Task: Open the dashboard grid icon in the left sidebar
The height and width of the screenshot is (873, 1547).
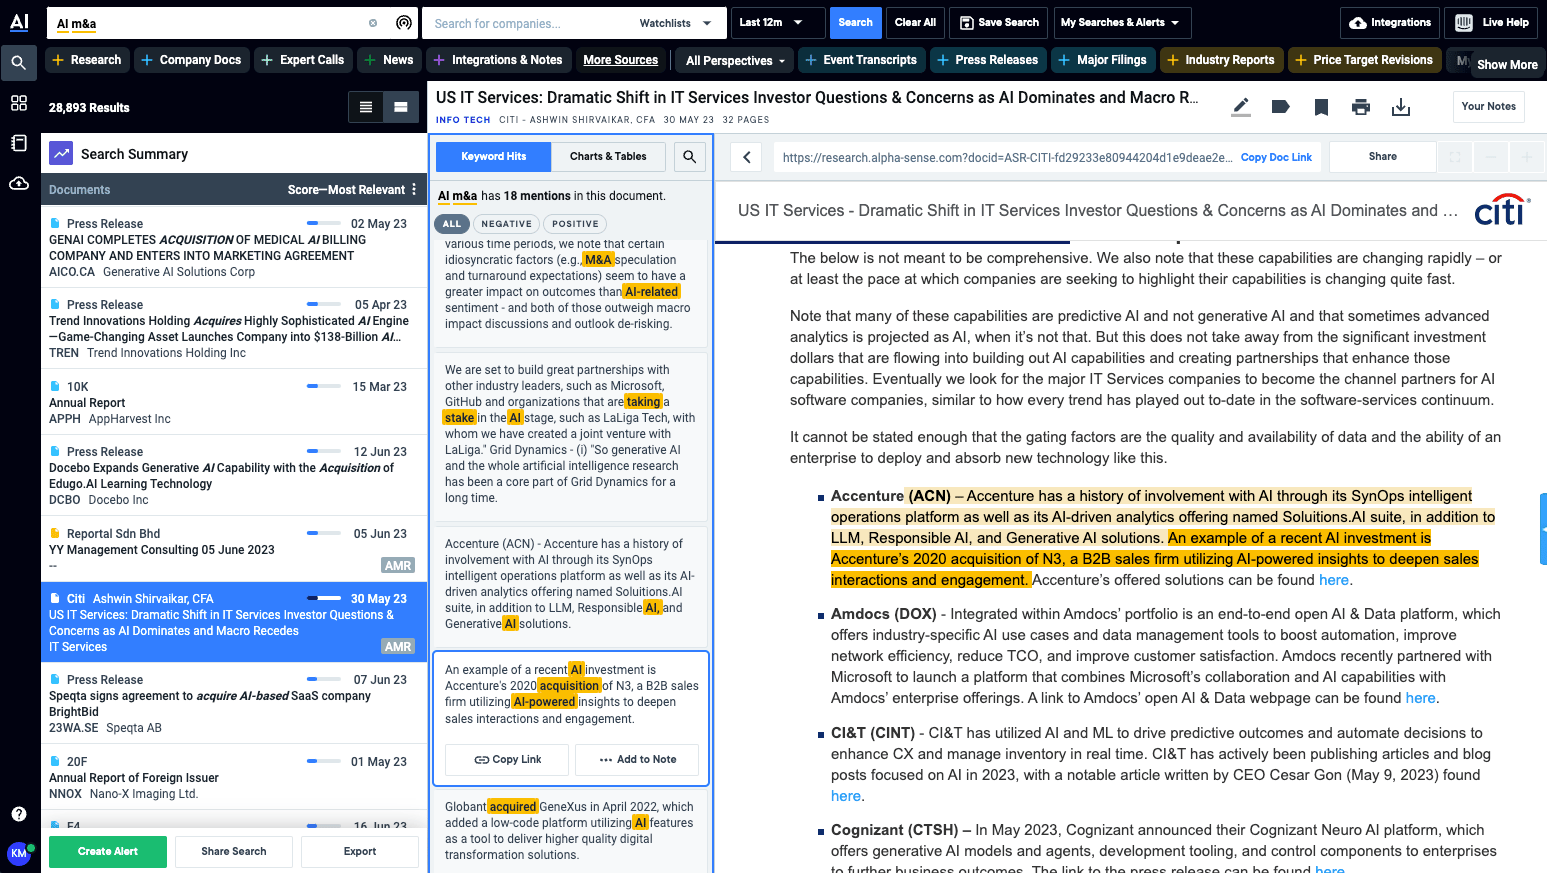Action: (x=18, y=102)
